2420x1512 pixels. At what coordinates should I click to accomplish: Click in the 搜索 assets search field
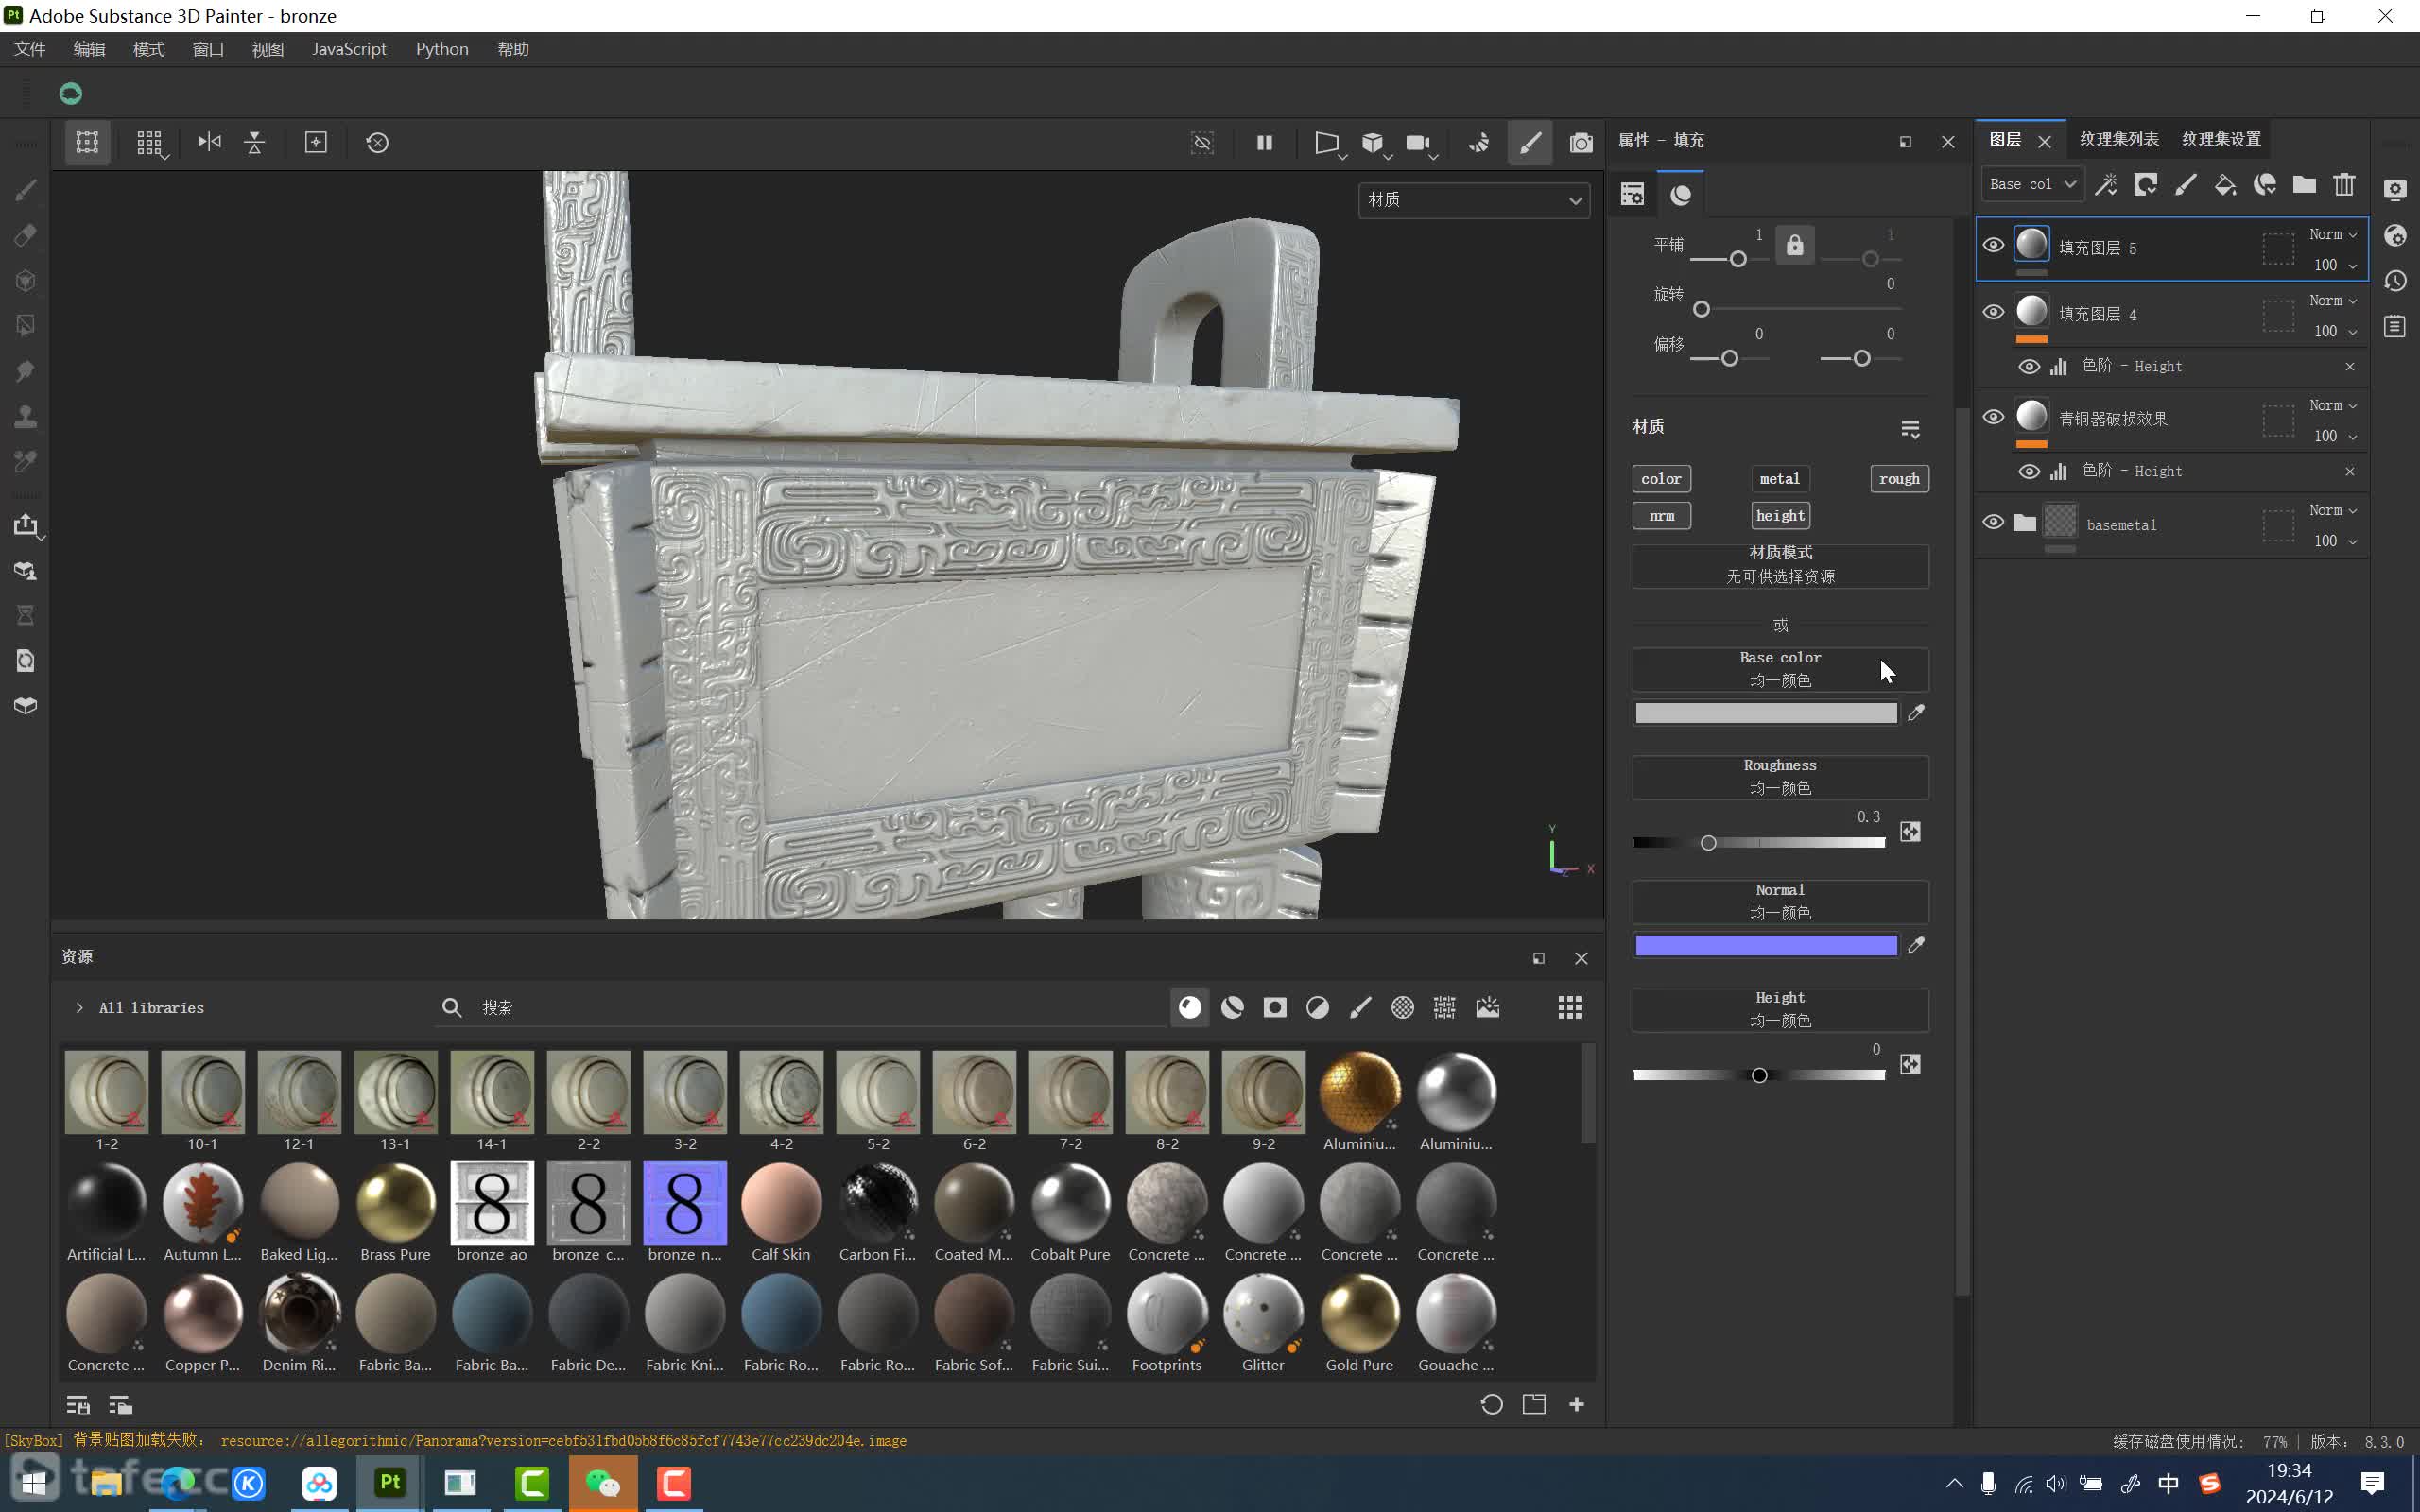[800, 1007]
